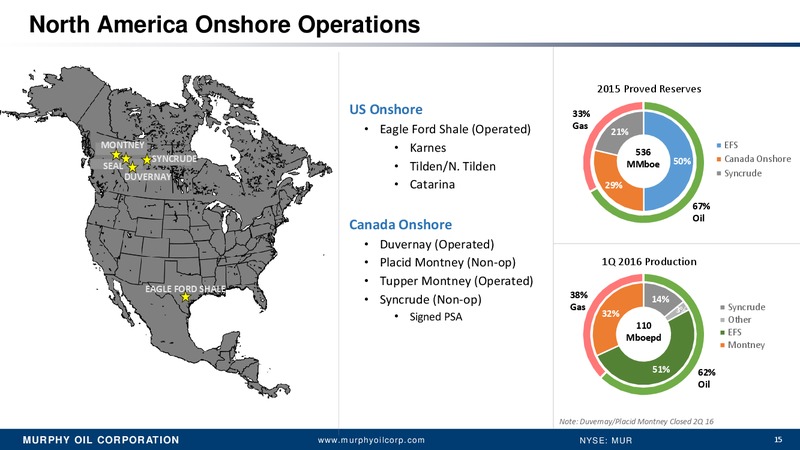Click the orange 32% Montney production segment

tap(611, 314)
